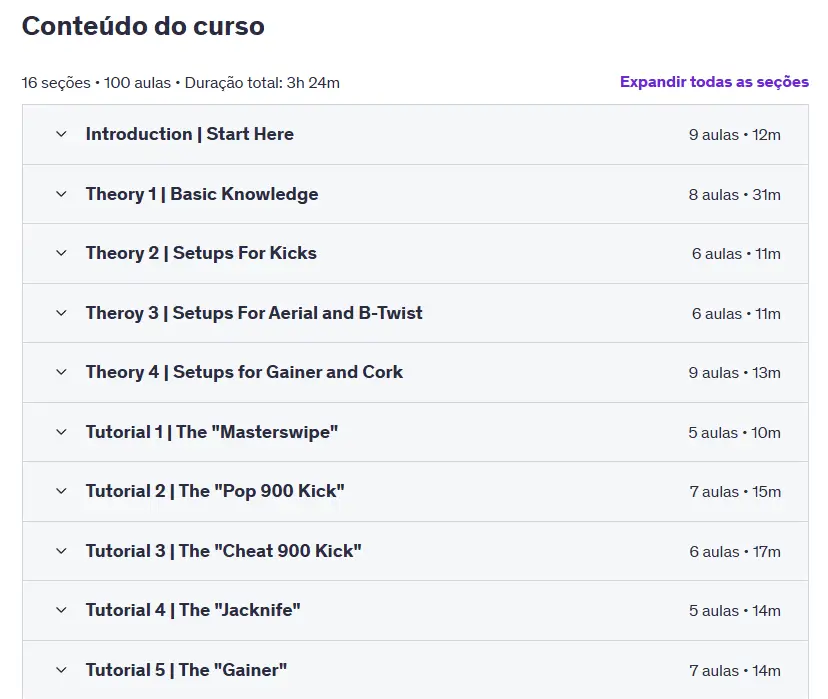
Task: Open 'Tutorial 2 | The Pop 900 Kick' title
Action: (x=215, y=491)
